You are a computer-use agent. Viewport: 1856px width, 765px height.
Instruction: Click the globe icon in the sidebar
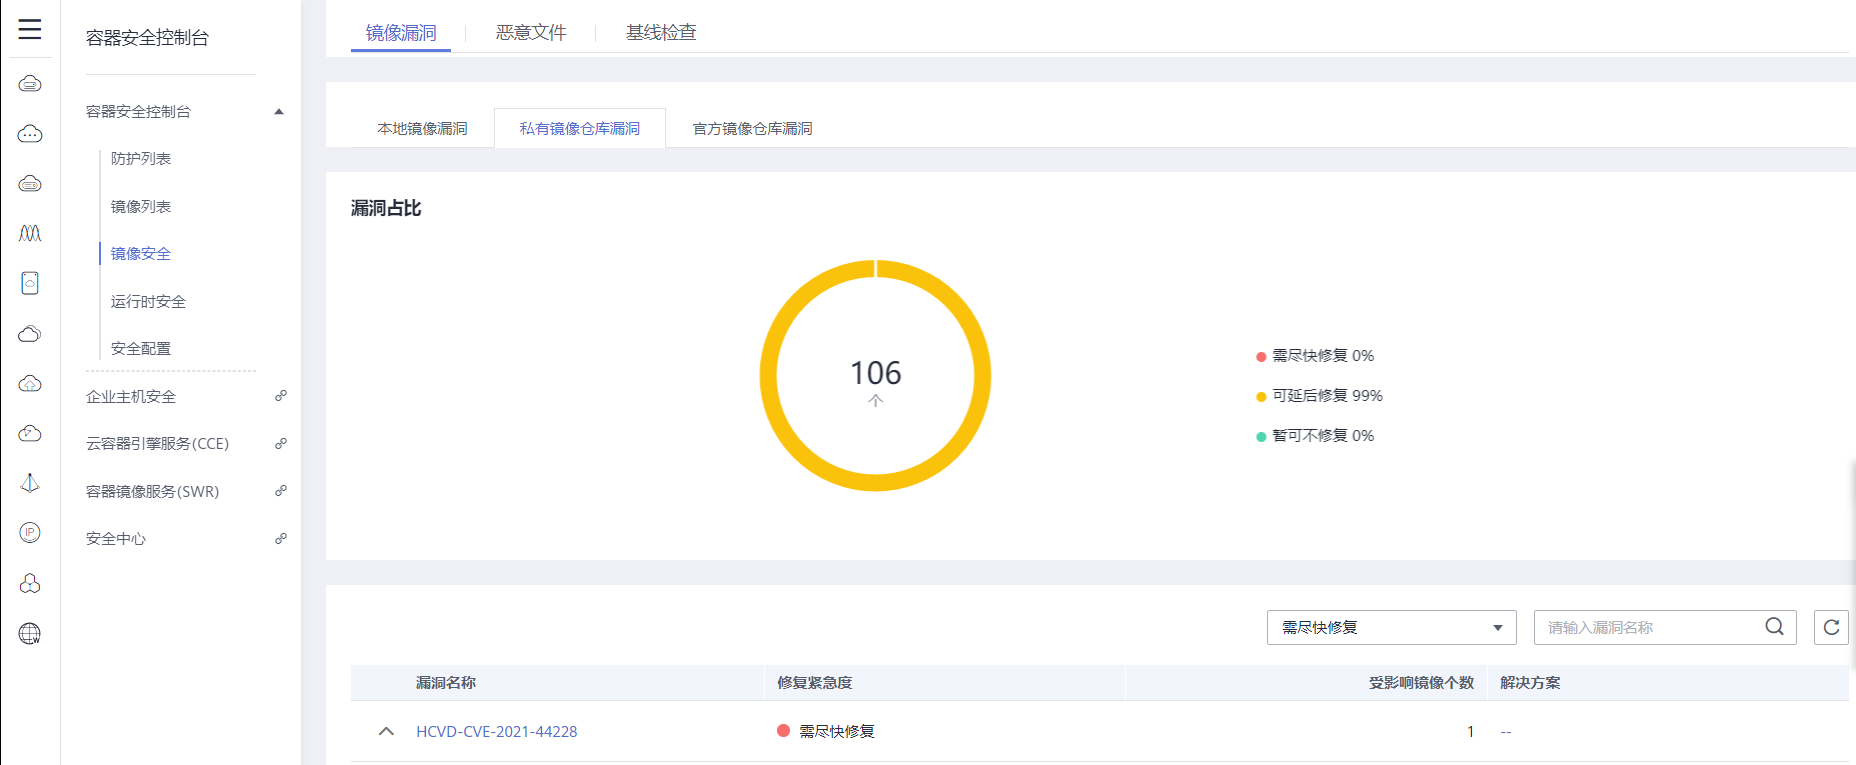pyautogui.click(x=30, y=633)
